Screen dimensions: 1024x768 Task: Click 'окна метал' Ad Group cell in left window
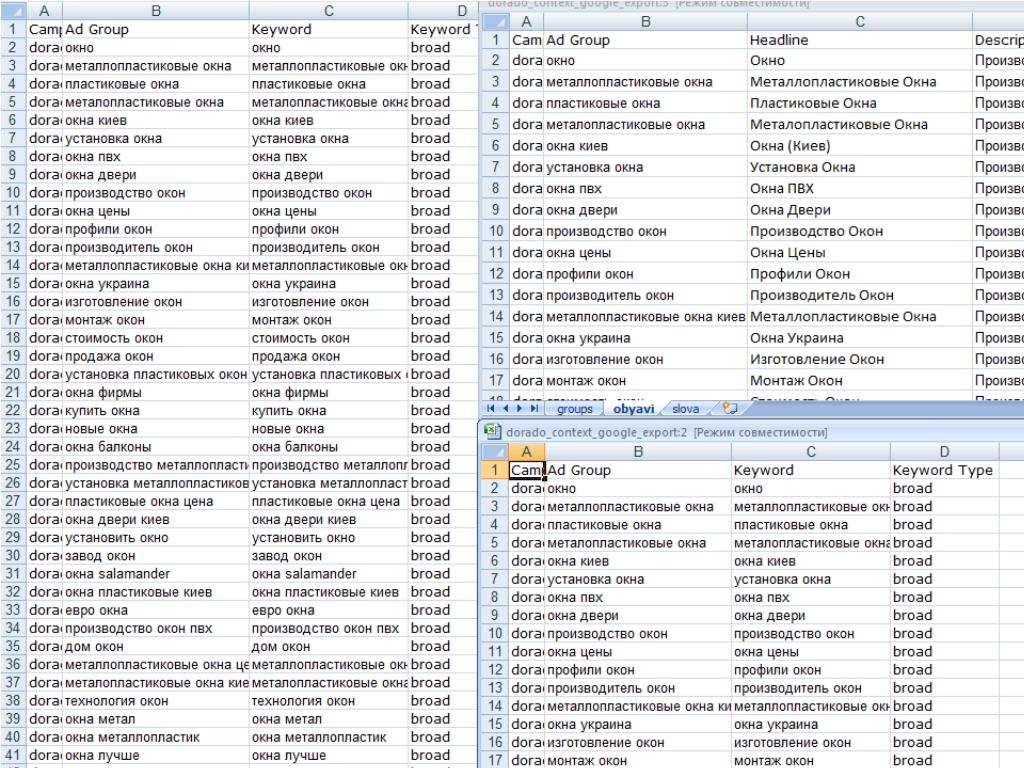point(156,719)
